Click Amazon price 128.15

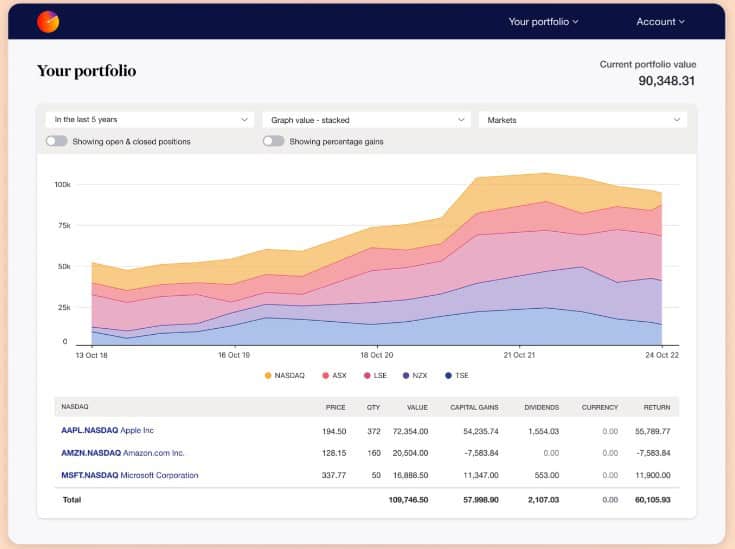pyautogui.click(x=334, y=453)
